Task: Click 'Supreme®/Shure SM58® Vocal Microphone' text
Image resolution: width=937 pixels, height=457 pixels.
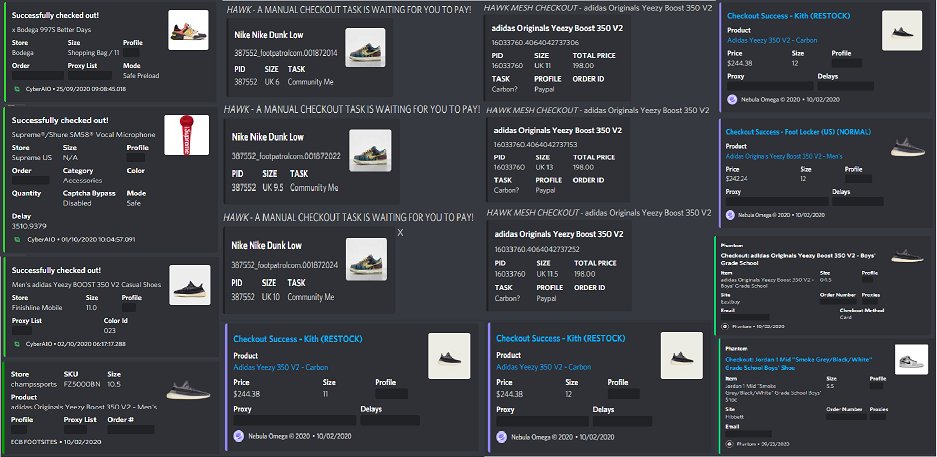Action: point(84,135)
